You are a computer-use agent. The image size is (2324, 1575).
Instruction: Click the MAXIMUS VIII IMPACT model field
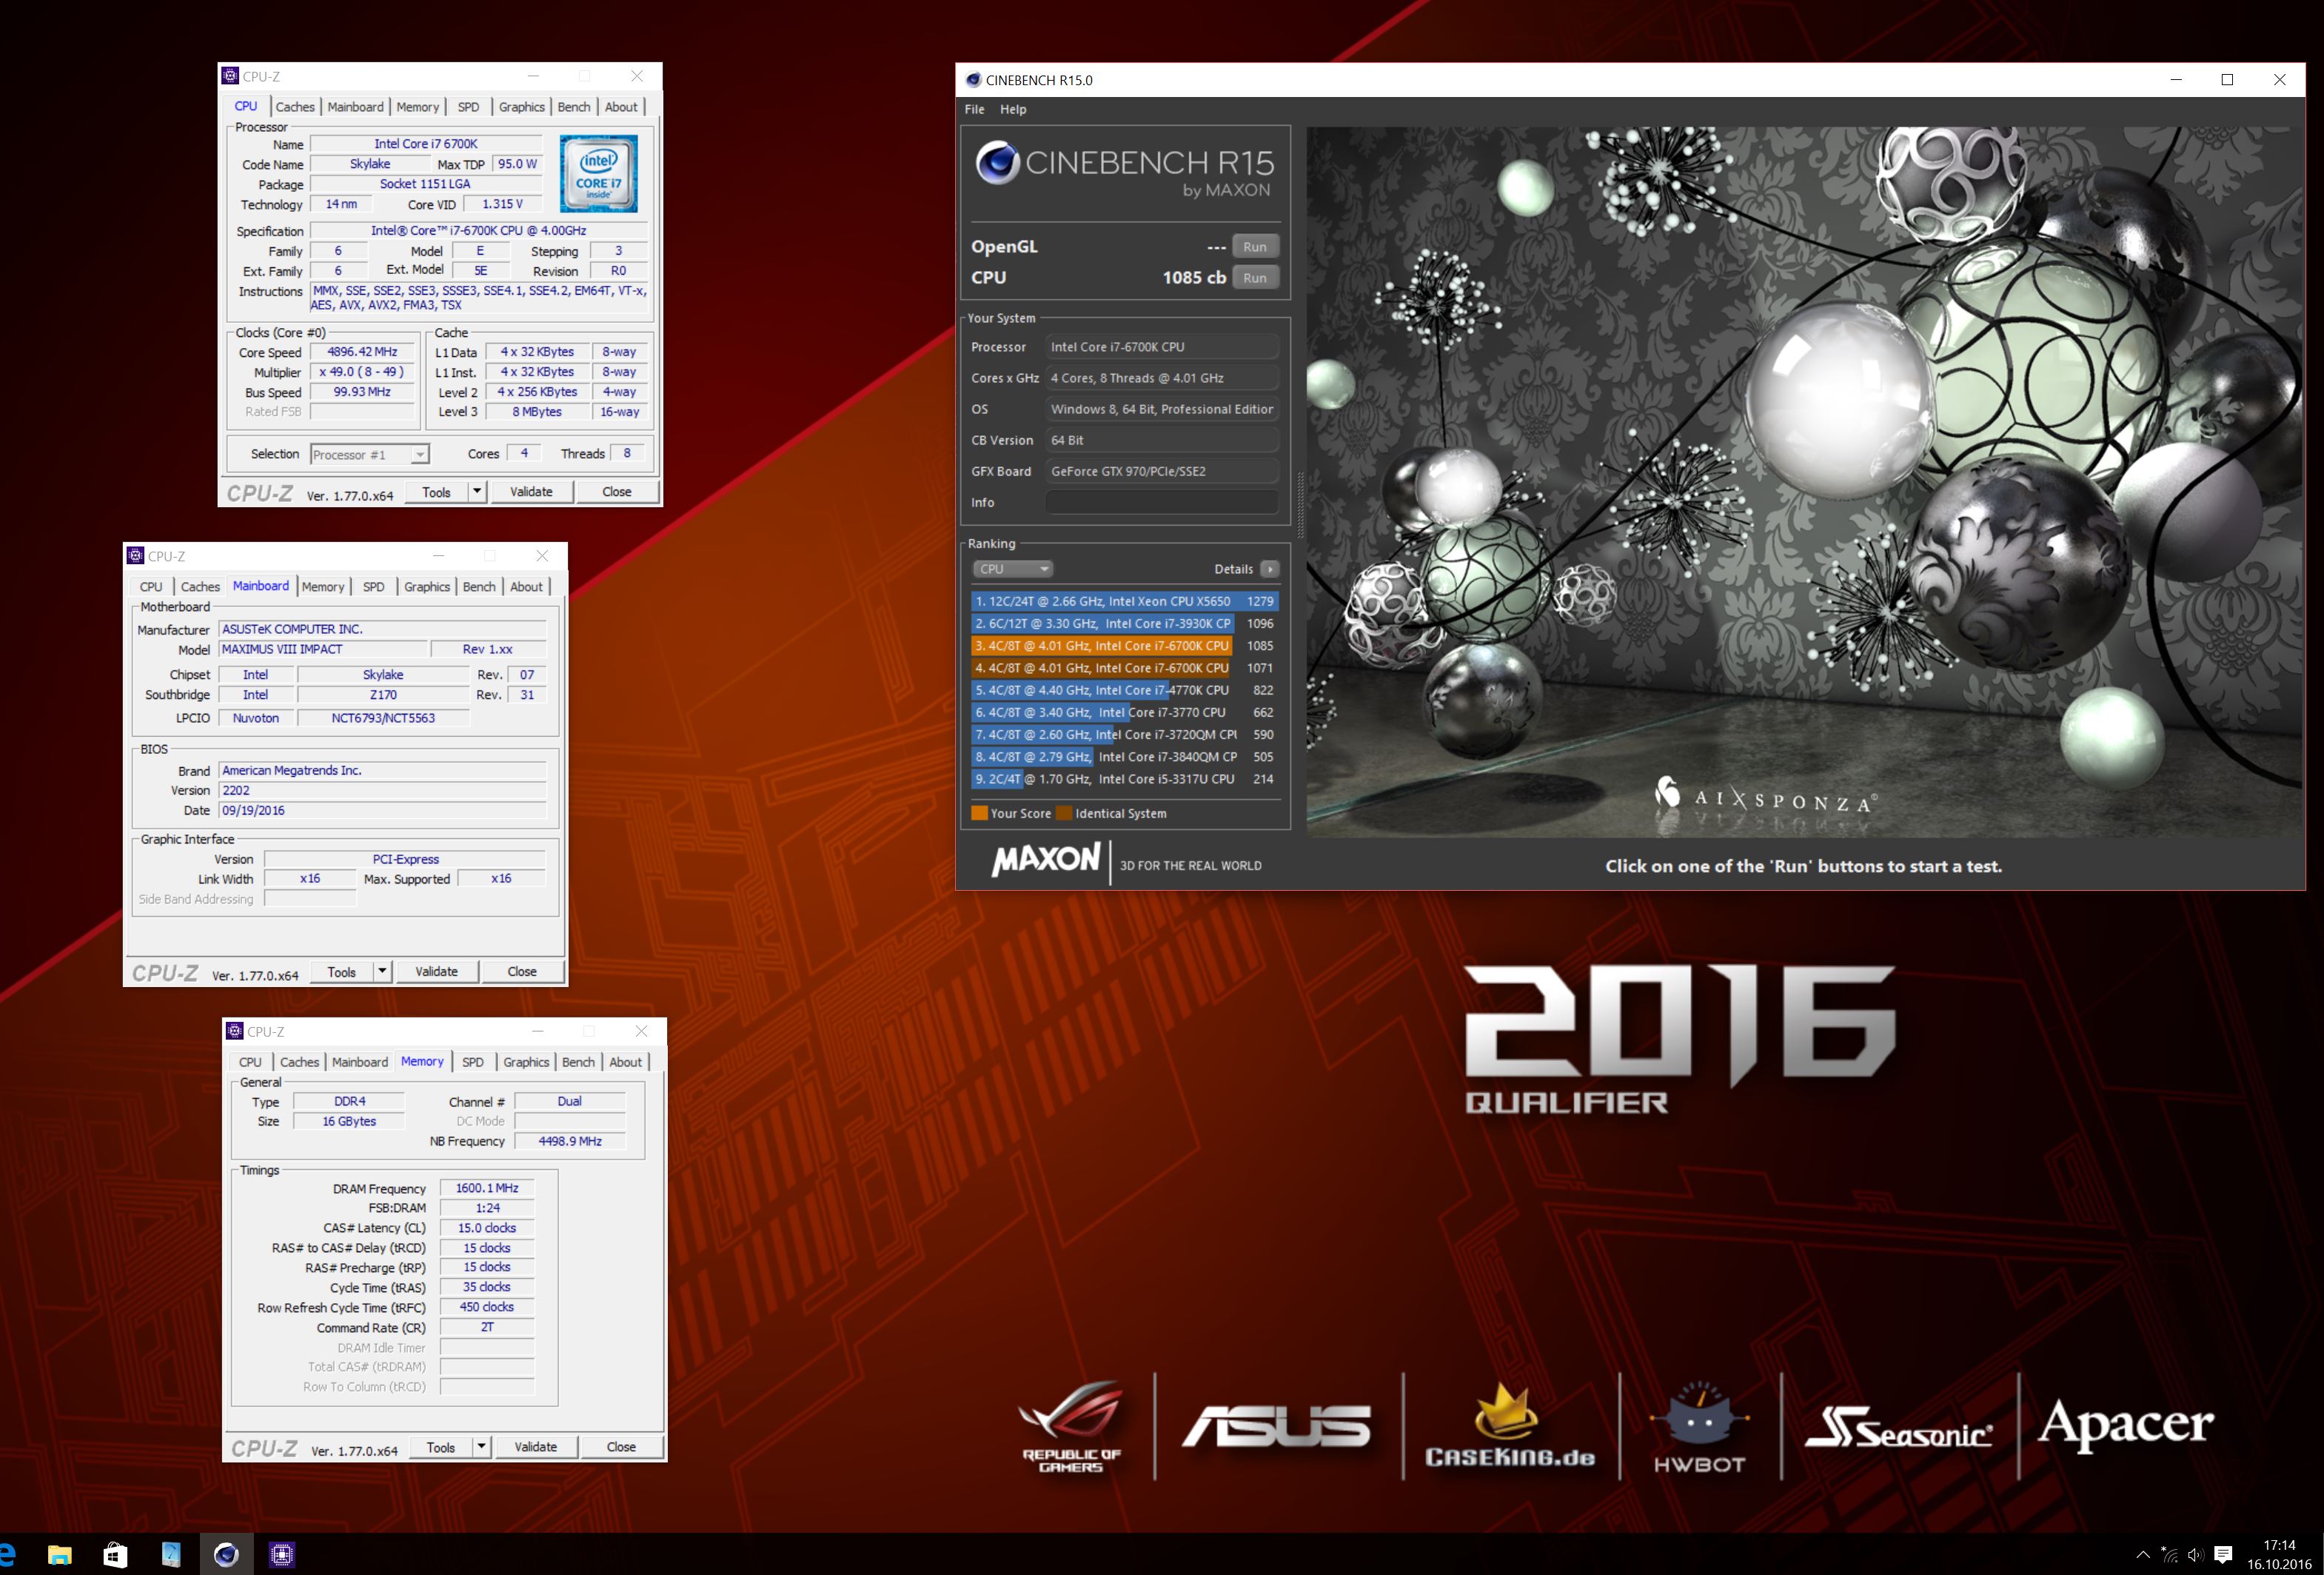click(x=323, y=649)
